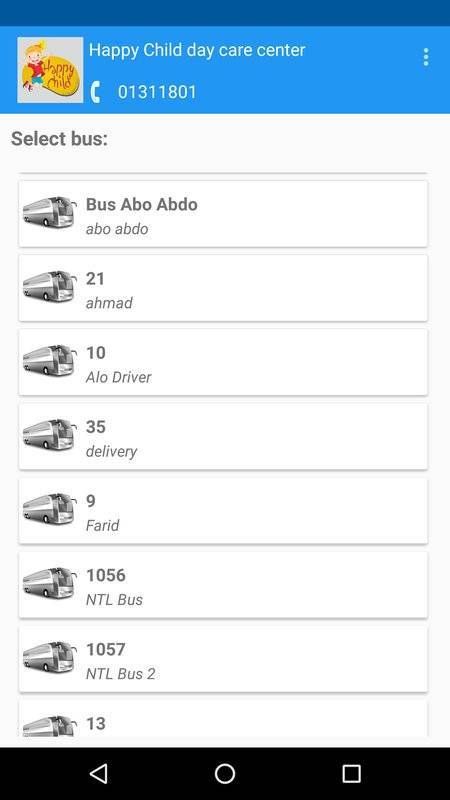The width and height of the screenshot is (450, 800).
Task: Select bus 21 driven by ahmad
Action: point(223,288)
